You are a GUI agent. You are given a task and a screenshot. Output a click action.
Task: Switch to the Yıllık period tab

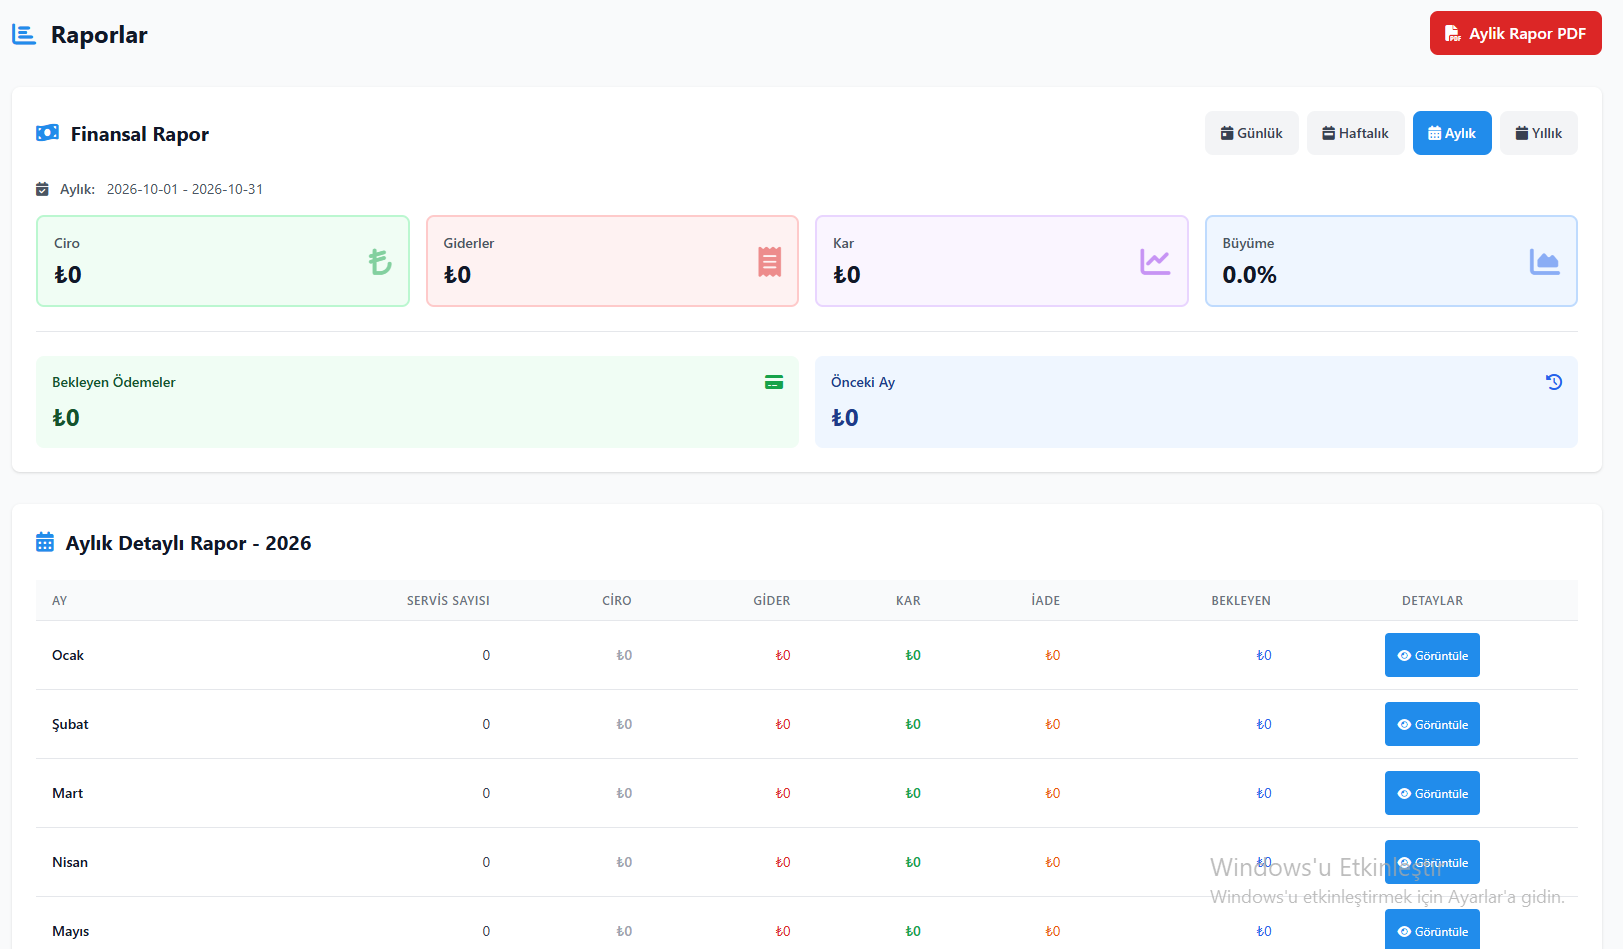pos(1538,133)
